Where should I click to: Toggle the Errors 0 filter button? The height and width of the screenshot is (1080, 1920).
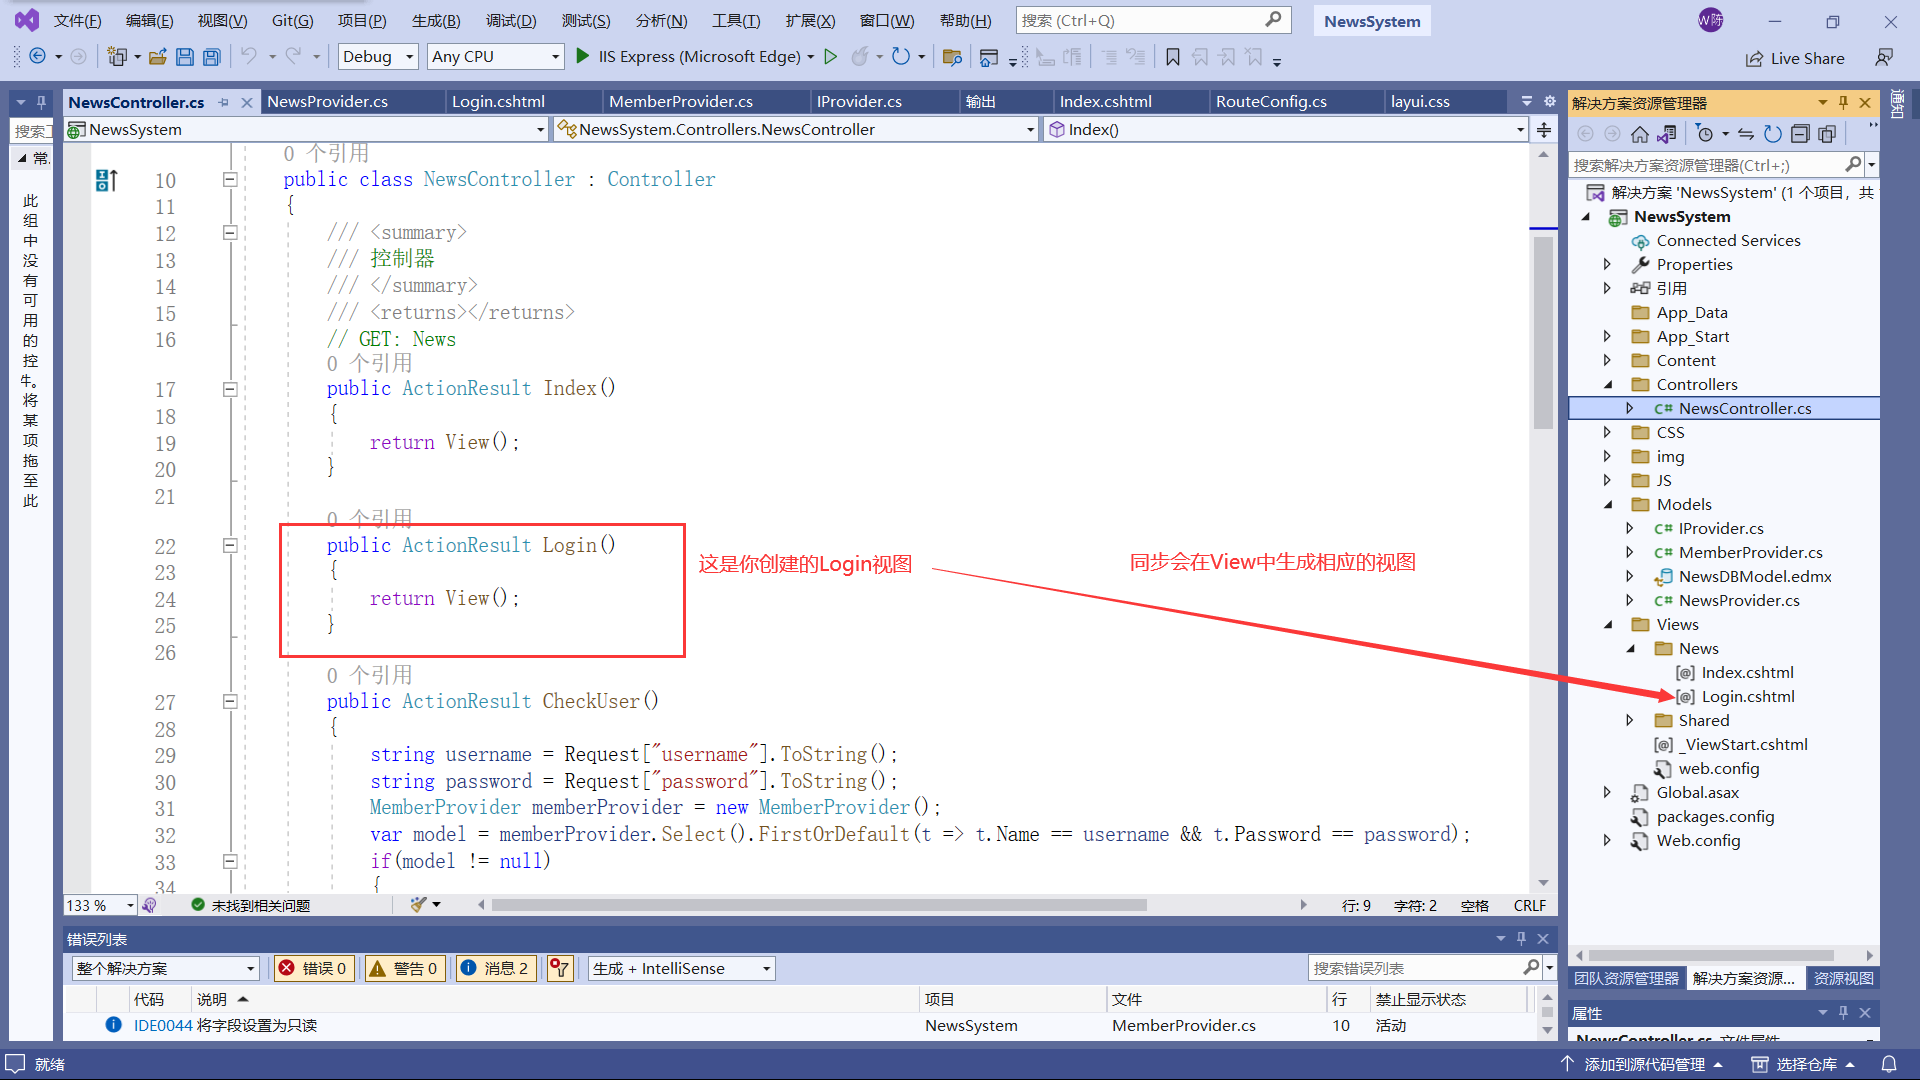pyautogui.click(x=313, y=968)
